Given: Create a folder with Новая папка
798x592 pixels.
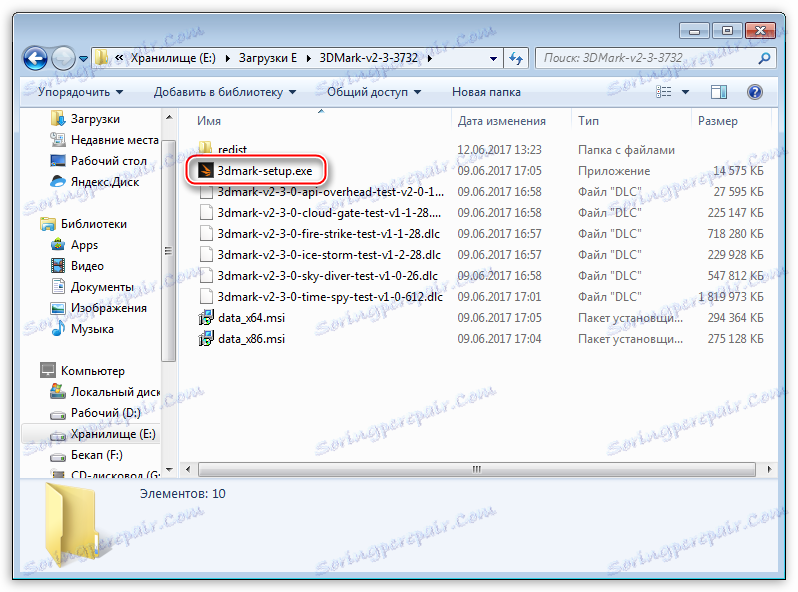Looking at the screenshot, I should coord(486,92).
